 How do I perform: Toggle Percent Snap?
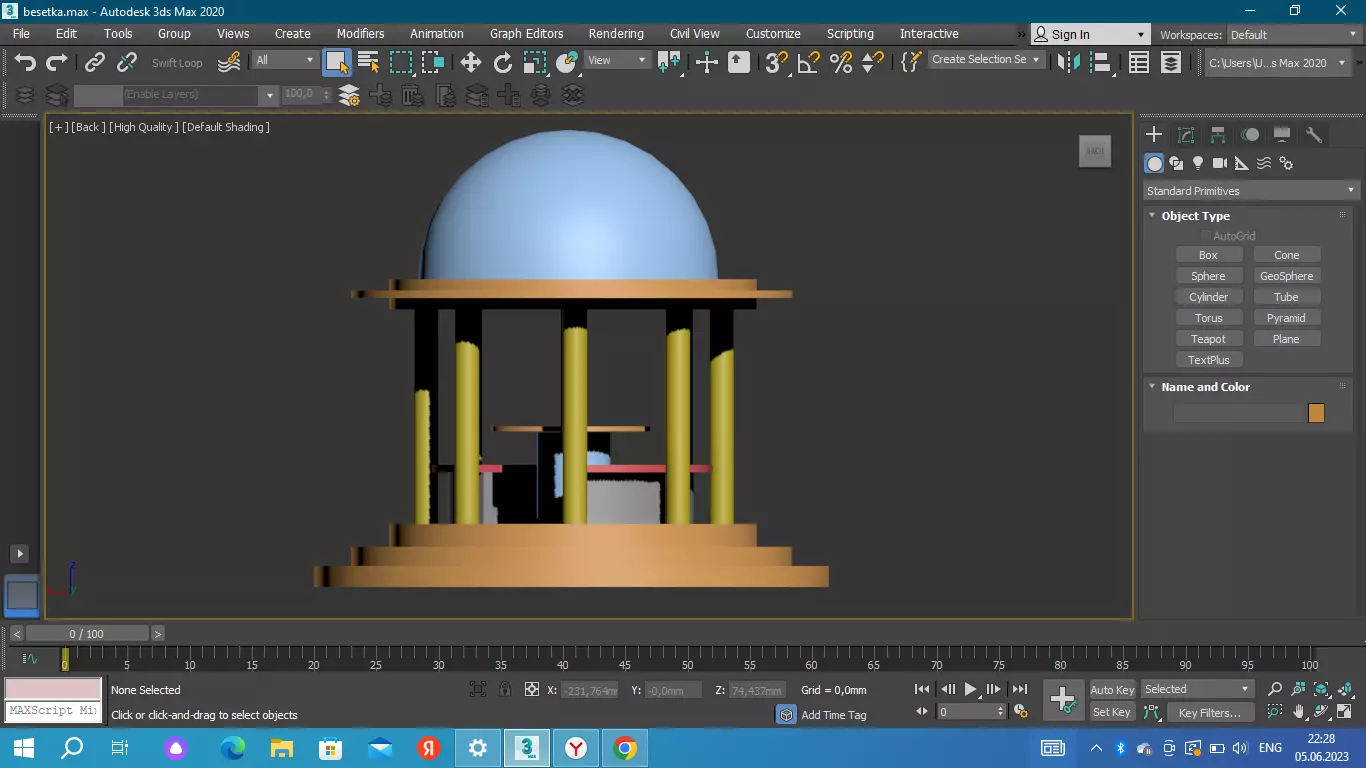pos(841,62)
